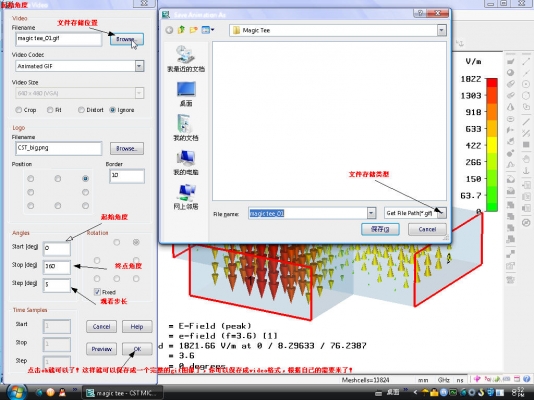
Task: Click the File name input field
Action: coord(308,213)
